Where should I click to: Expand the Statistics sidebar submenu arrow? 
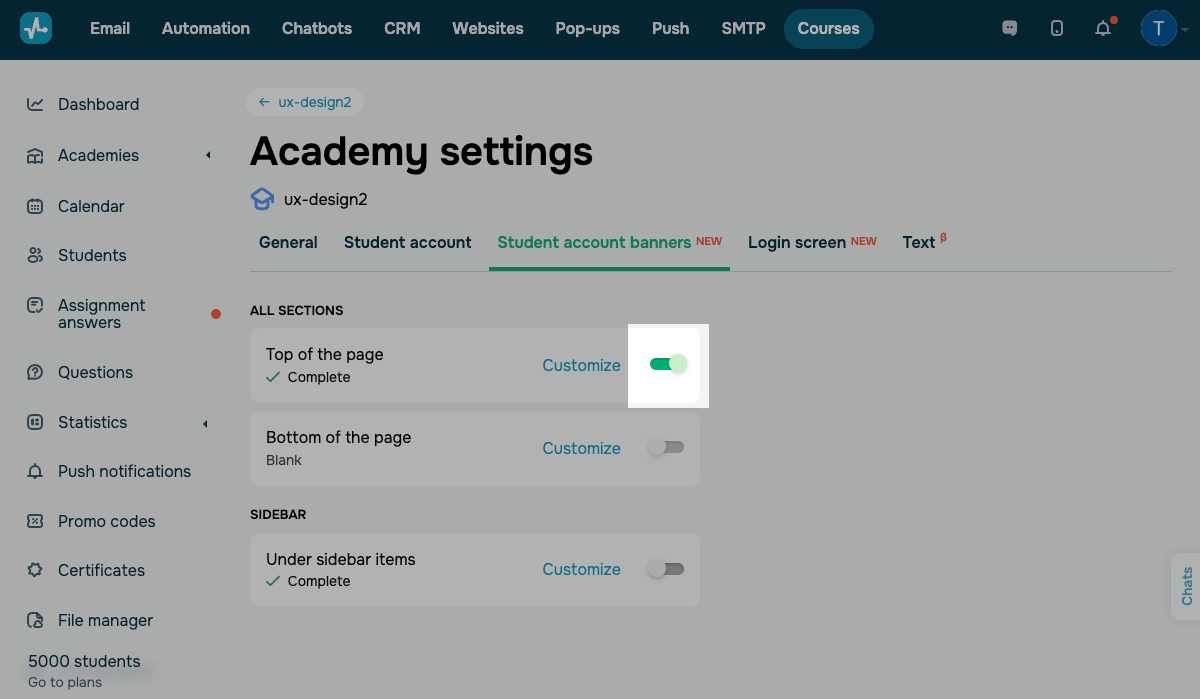tap(205, 423)
